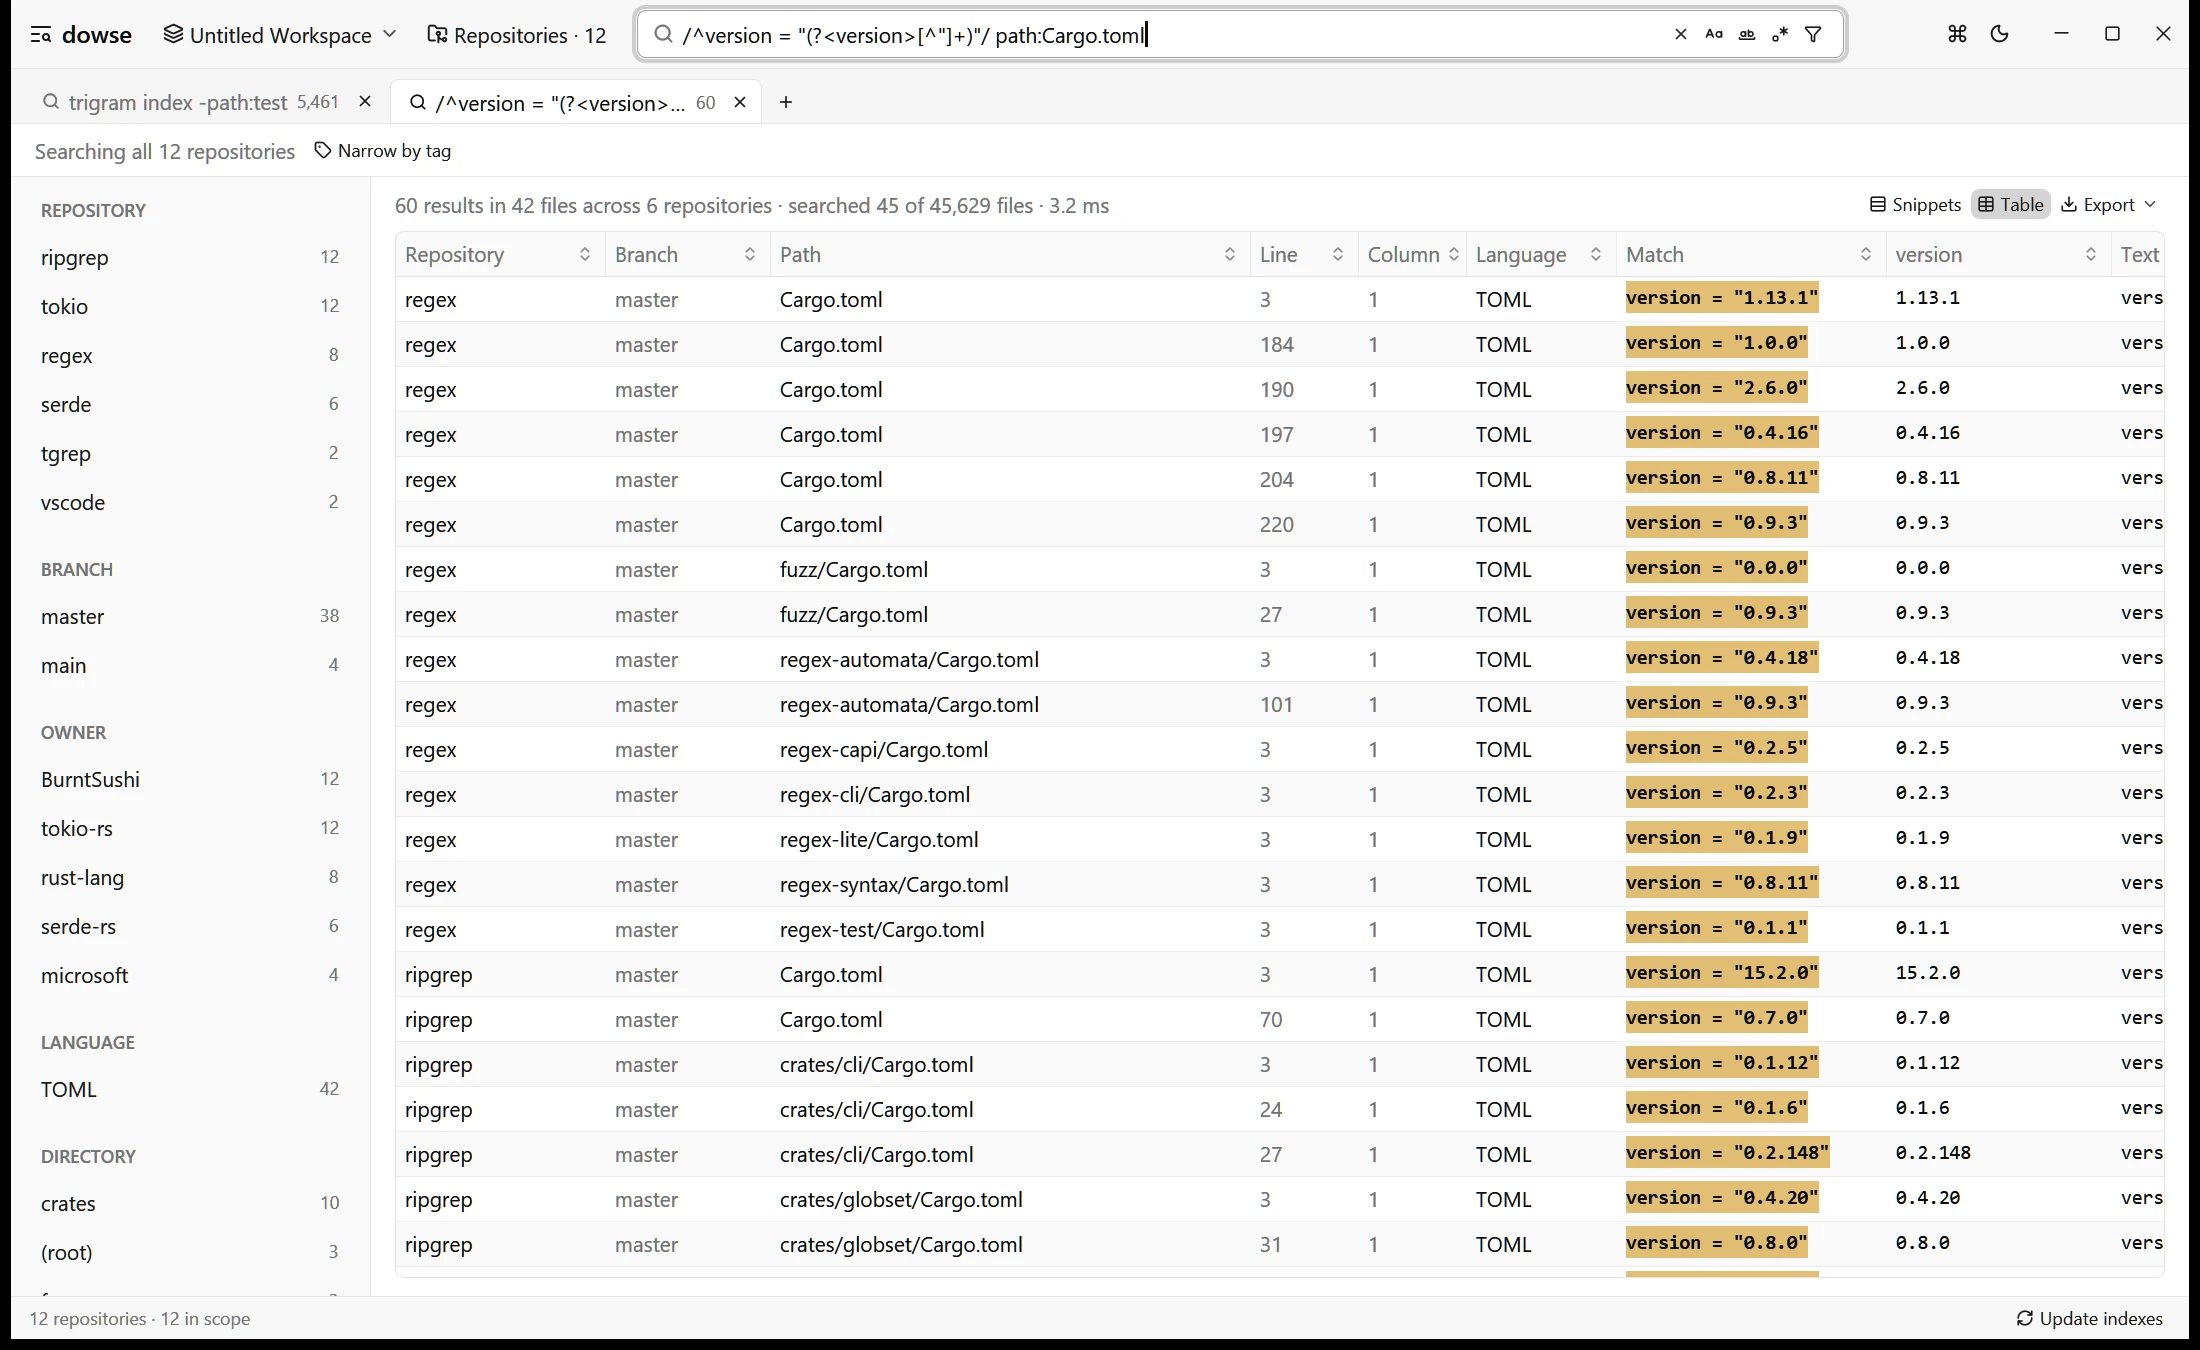Clear the search query with the X icon

(x=1681, y=35)
